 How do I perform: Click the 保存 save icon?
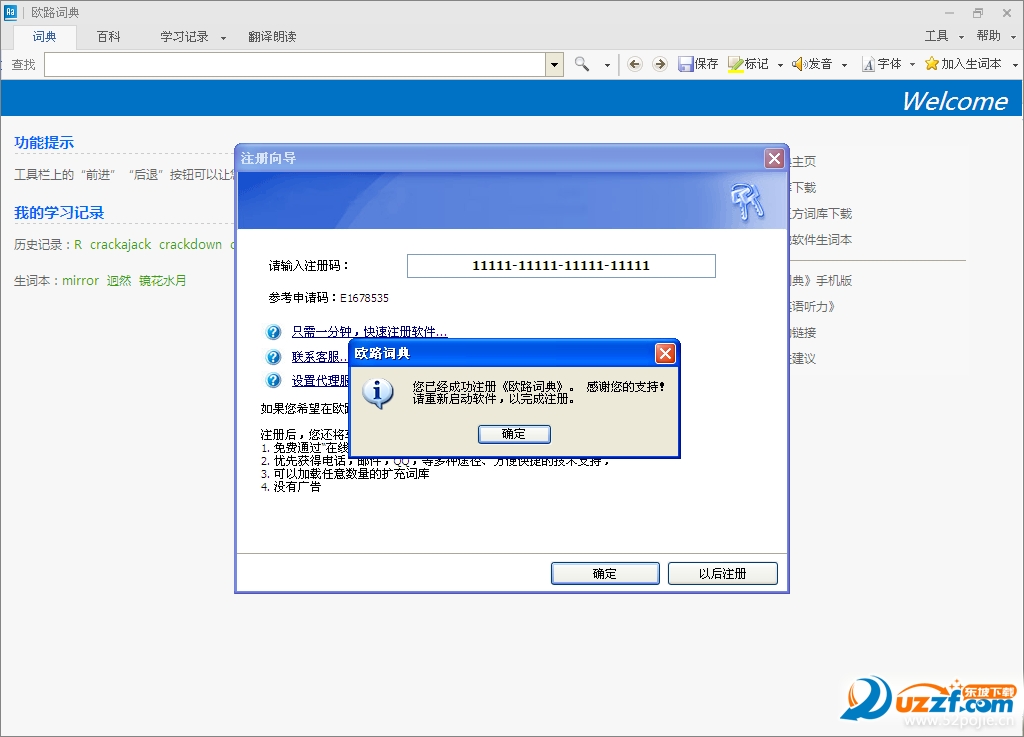pyautogui.click(x=685, y=64)
